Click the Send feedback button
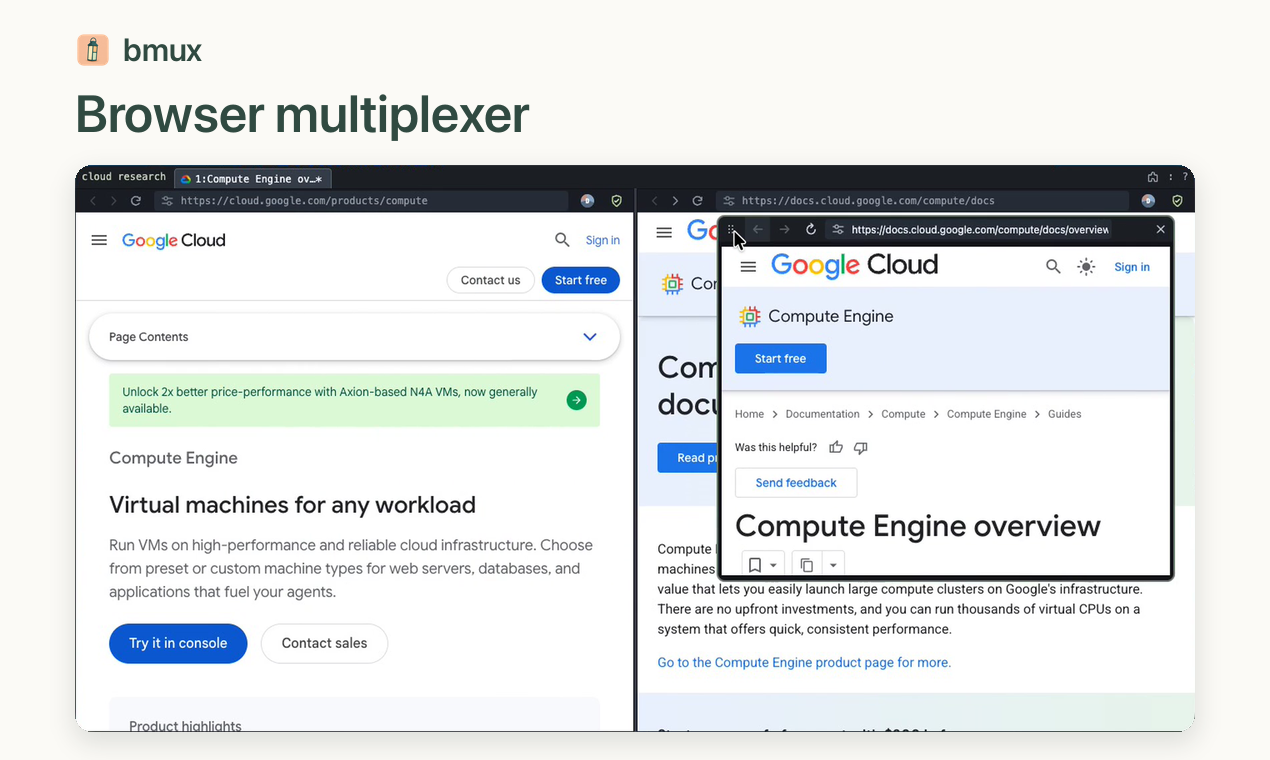This screenshot has width=1270, height=760. [x=796, y=483]
